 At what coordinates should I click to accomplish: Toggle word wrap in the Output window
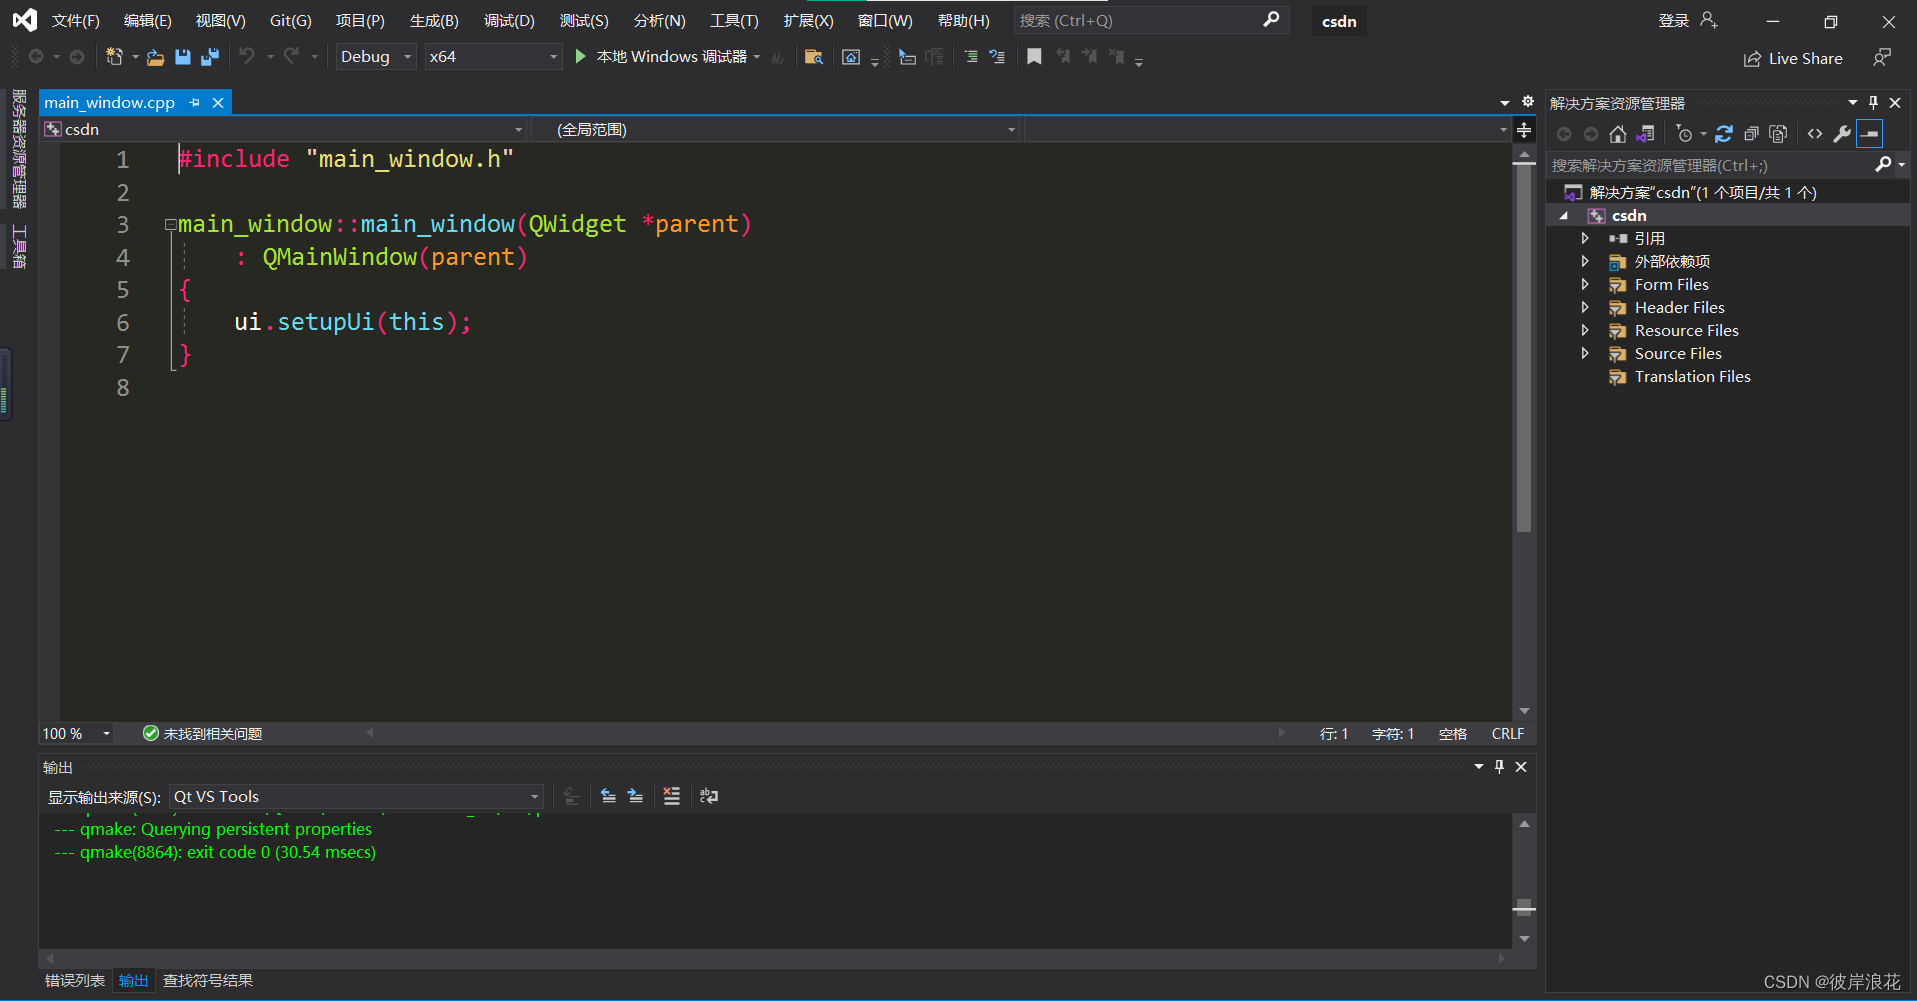709,796
